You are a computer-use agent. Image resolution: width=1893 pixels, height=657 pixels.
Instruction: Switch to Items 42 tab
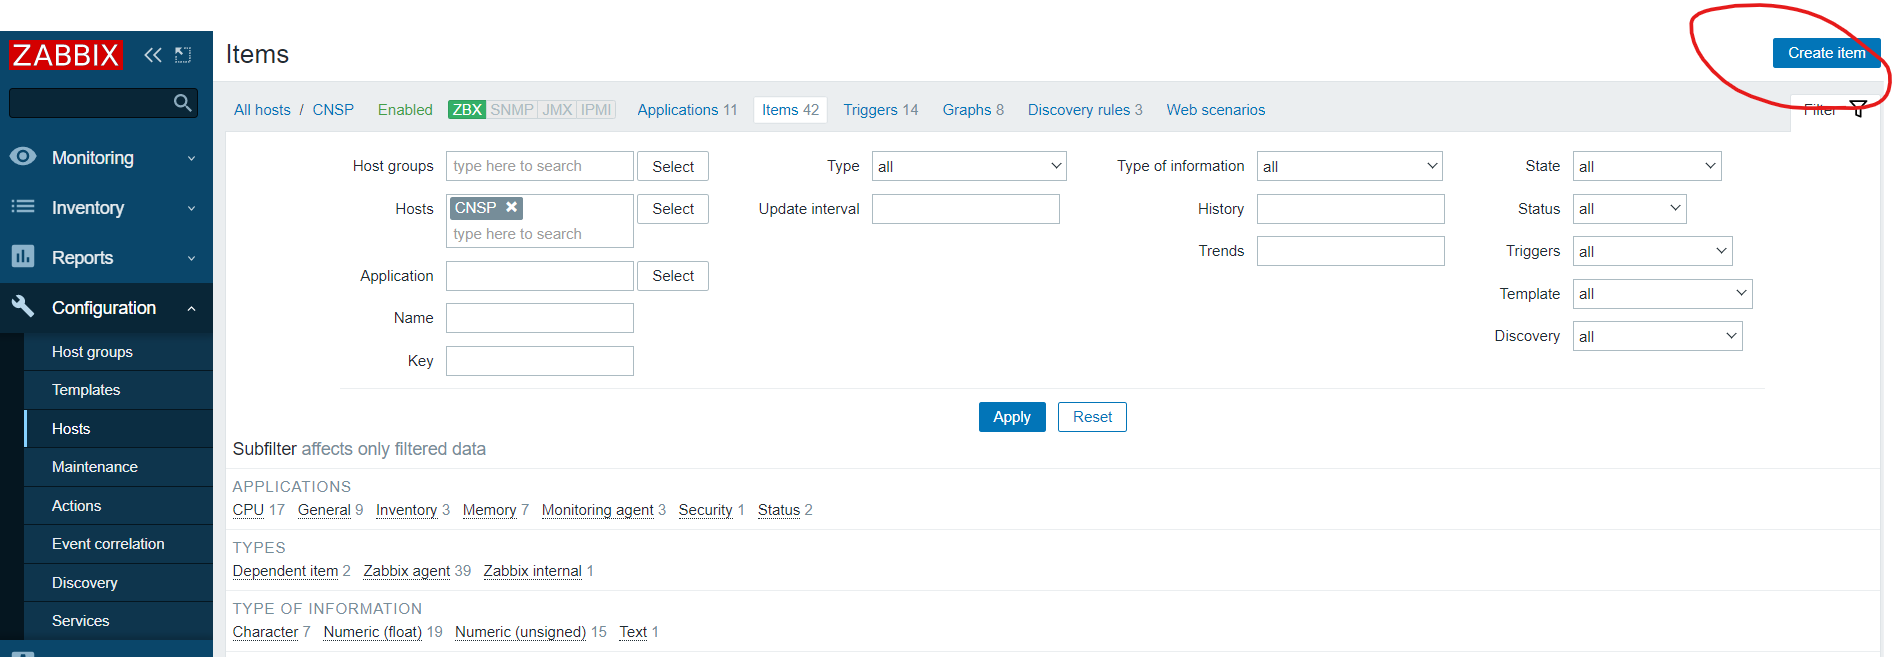(790, 110)
